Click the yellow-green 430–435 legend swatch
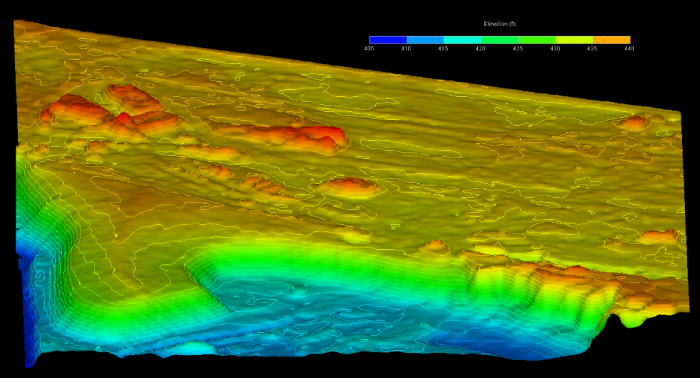 [574, 40]
